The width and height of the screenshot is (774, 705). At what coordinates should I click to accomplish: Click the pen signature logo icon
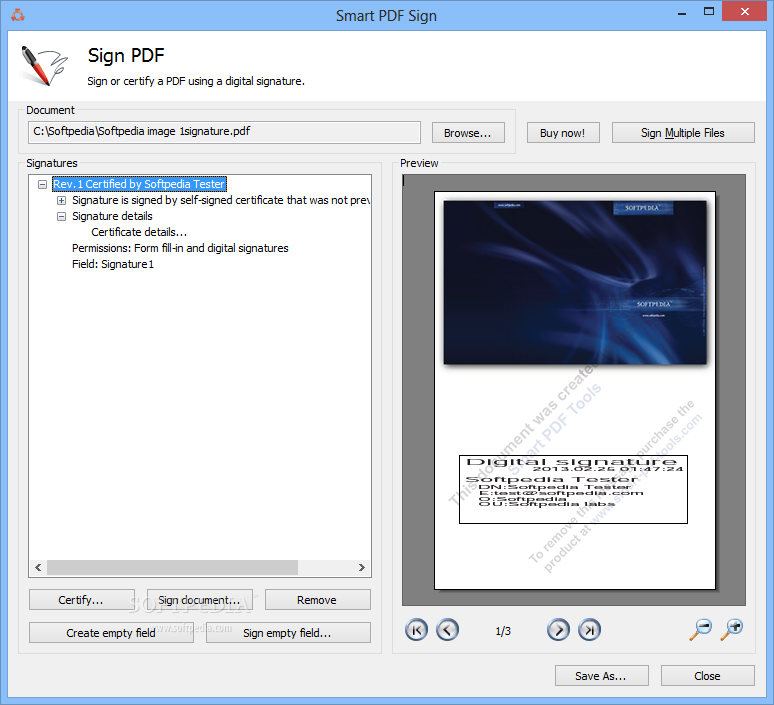(x=44, y=66)
